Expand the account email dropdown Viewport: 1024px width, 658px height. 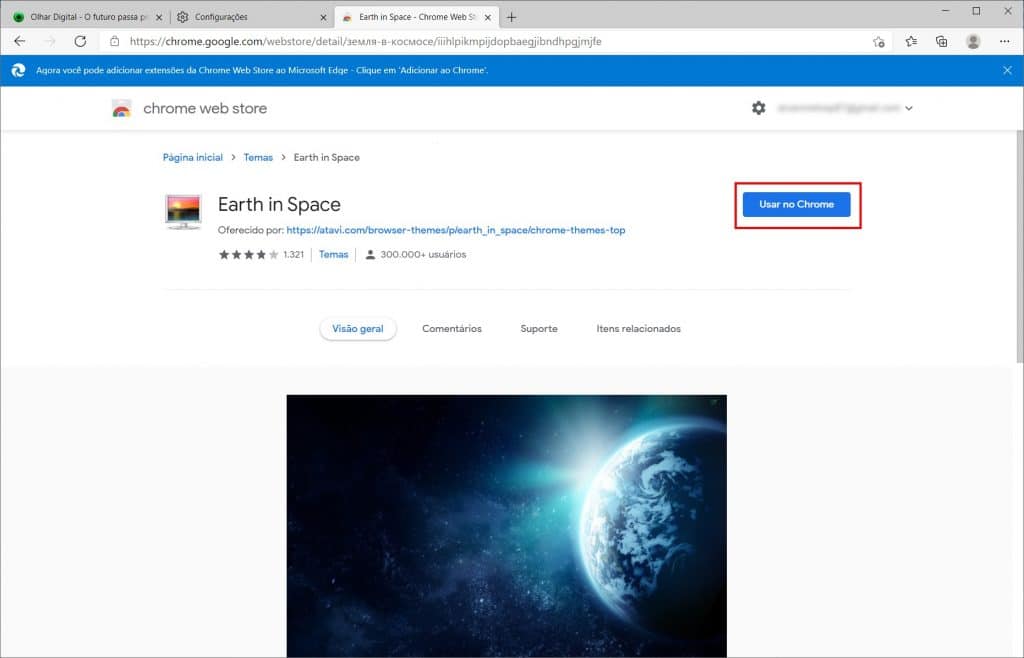(908, 108)
